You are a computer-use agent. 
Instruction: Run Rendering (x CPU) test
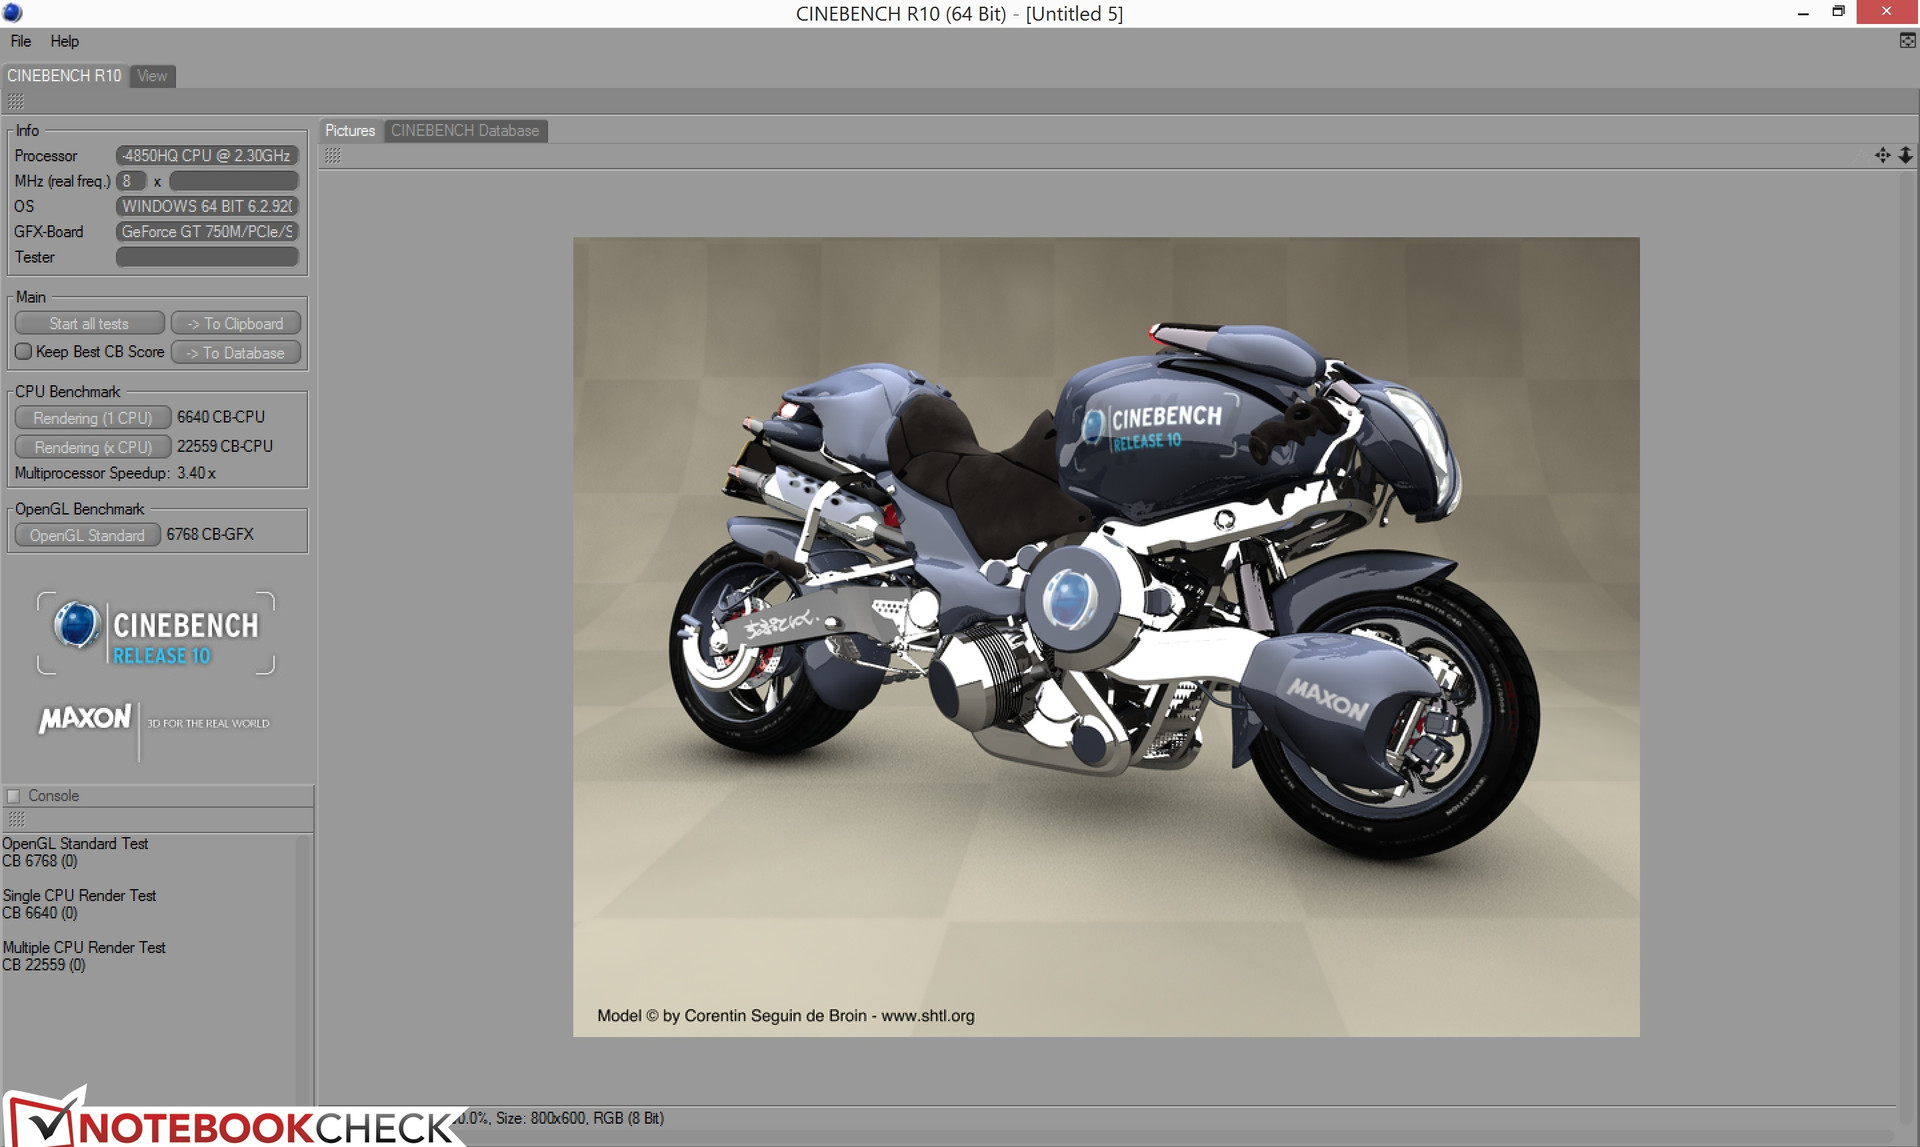pyautogui.click(x=93, y=447)
